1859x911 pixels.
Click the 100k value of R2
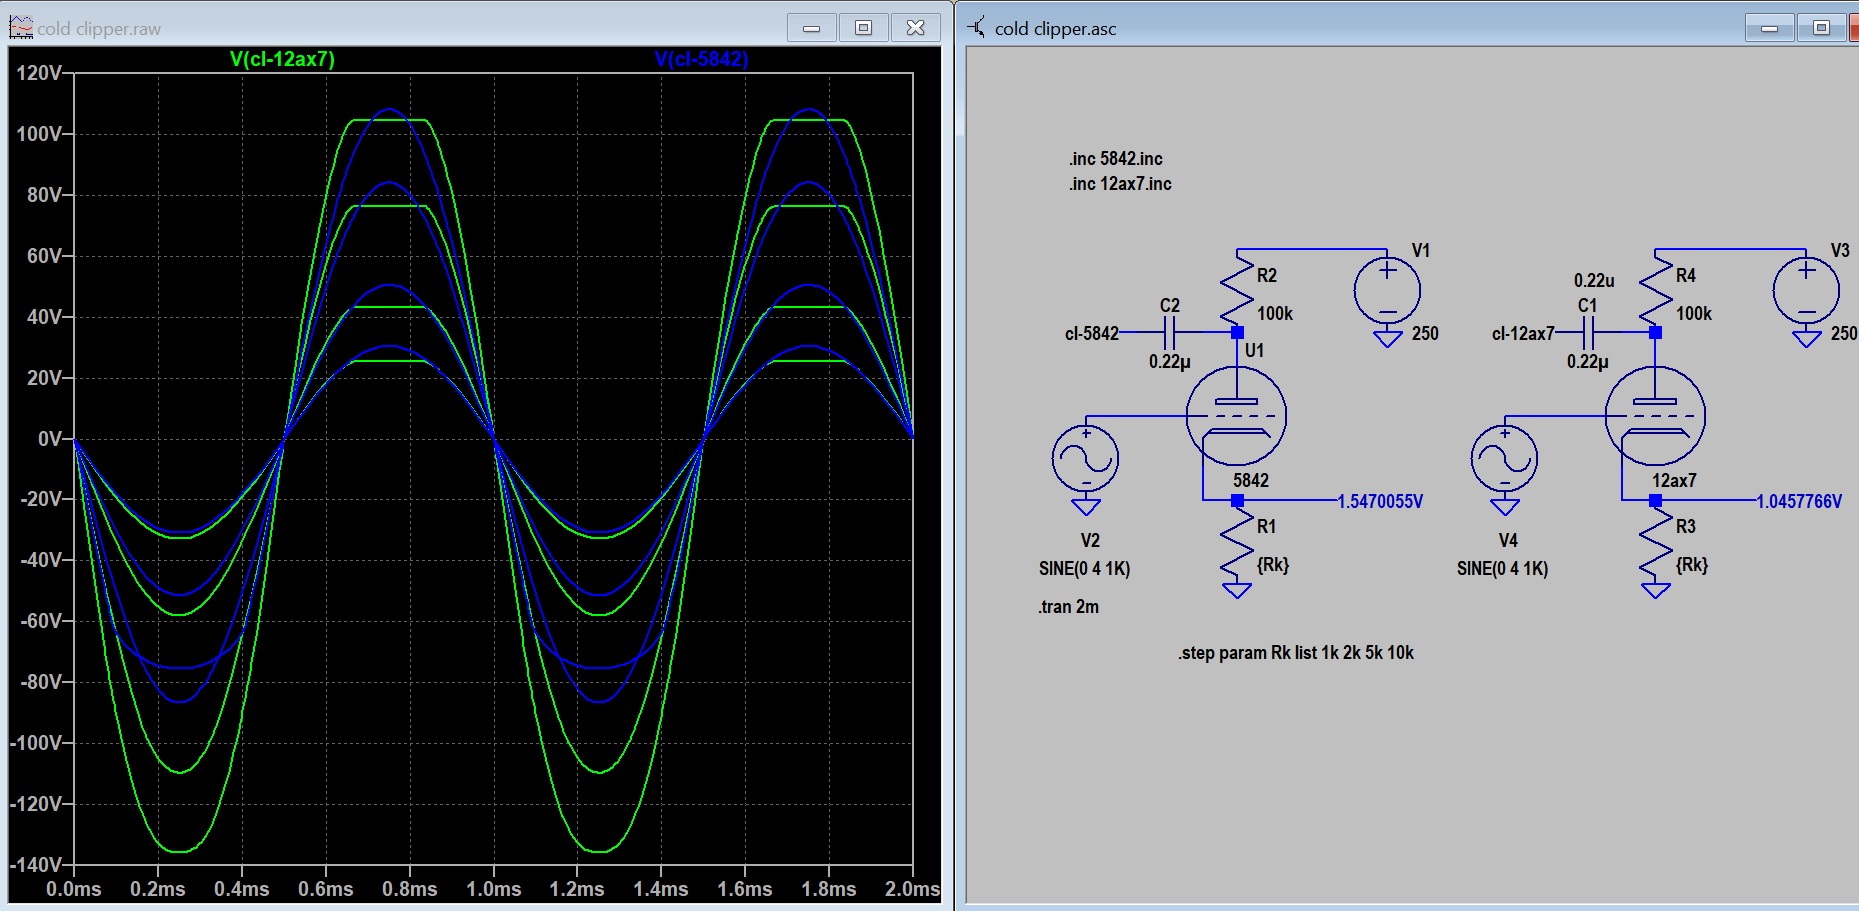tap(1275, 314)
